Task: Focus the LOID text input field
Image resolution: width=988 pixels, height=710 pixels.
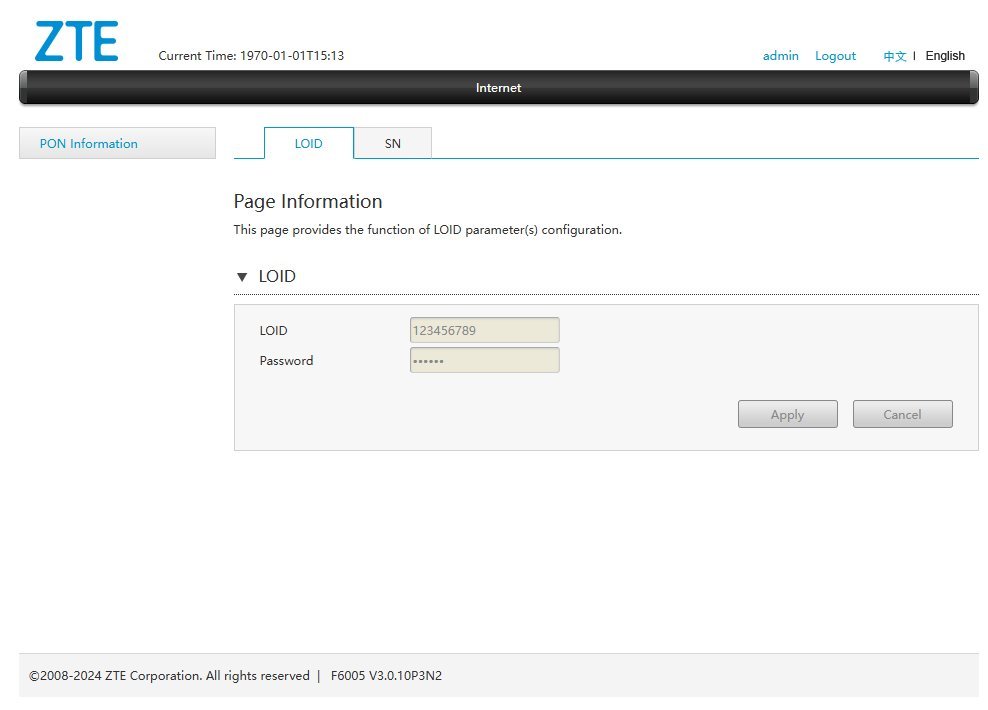Action: coord(484,330)
